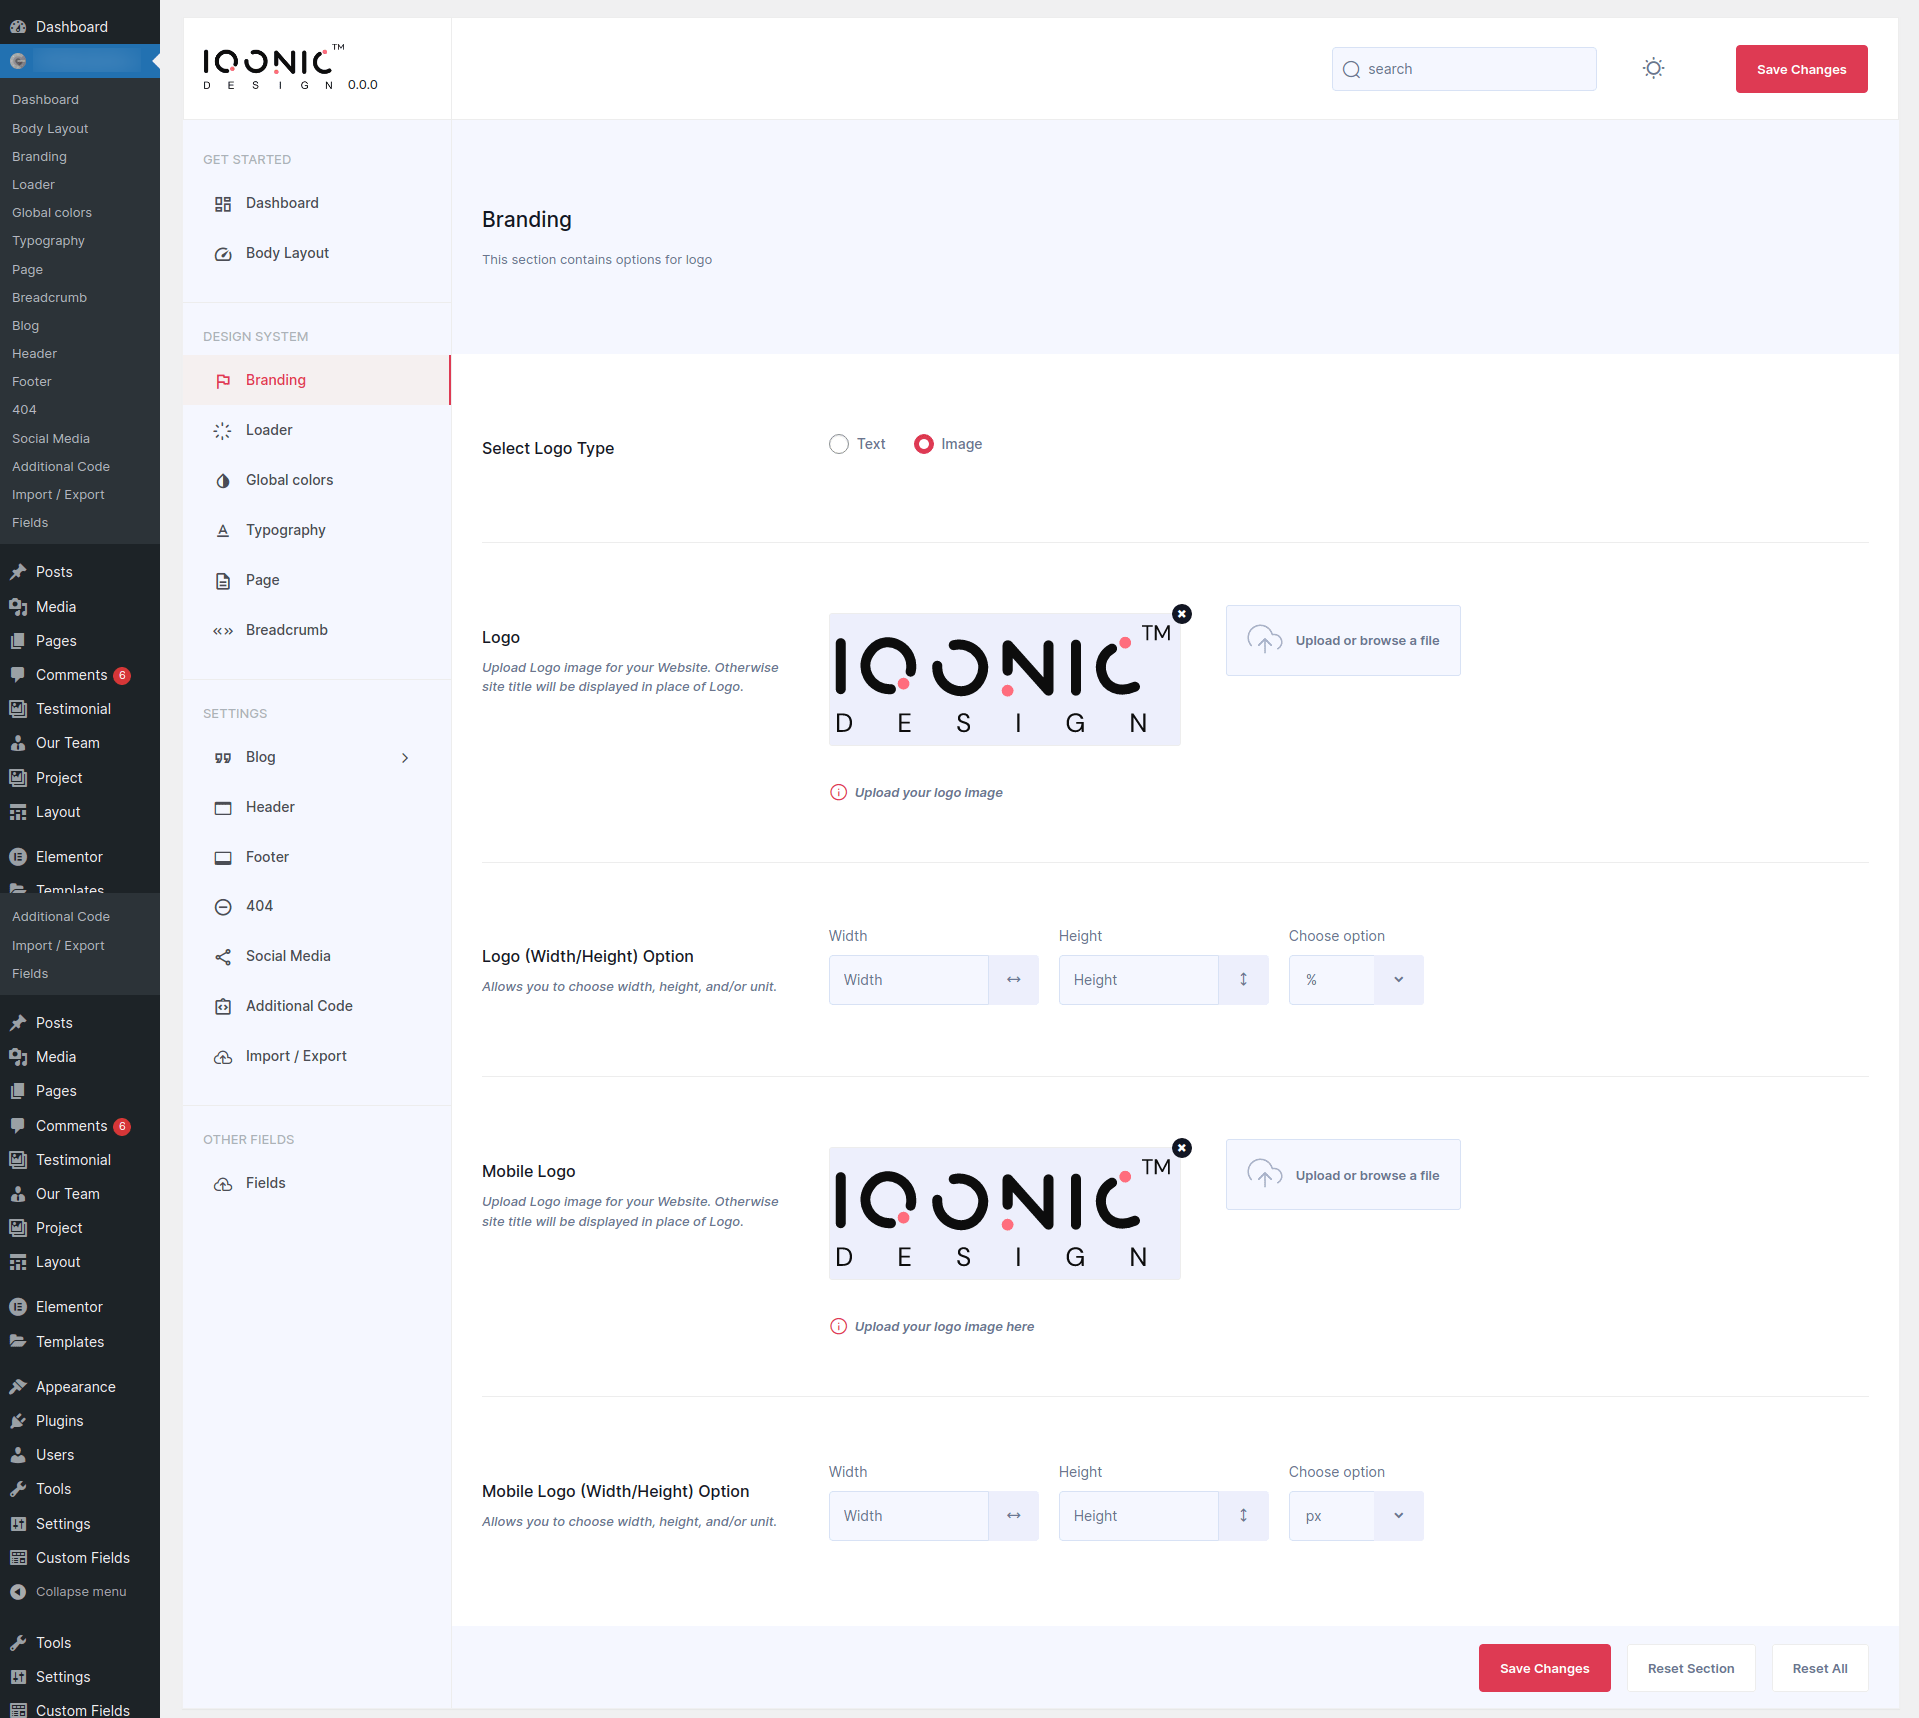The width and height of the screenshot is (1919, 1718).
Task: Click the Logo Height input field
Action: click(1138, 980)
